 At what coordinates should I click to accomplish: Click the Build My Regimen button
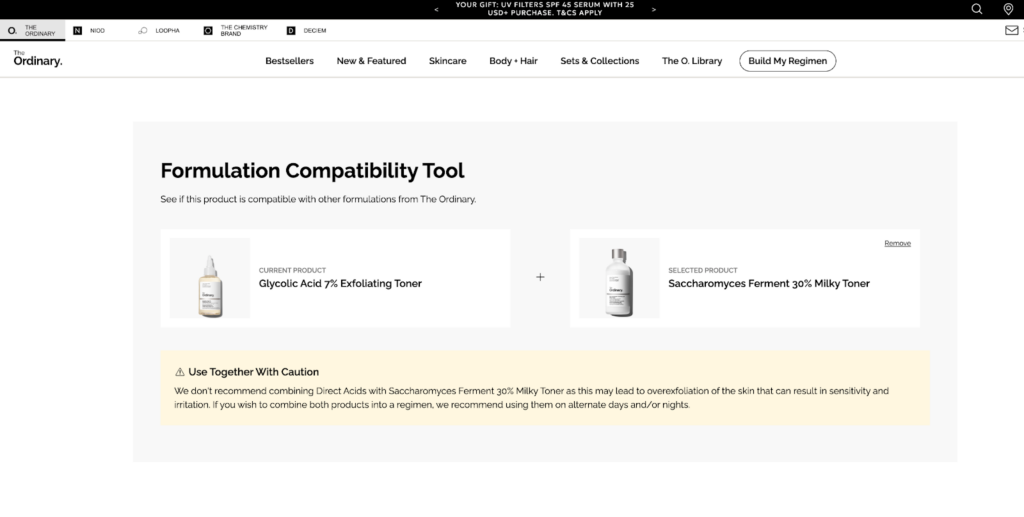(x=787, y=61)
